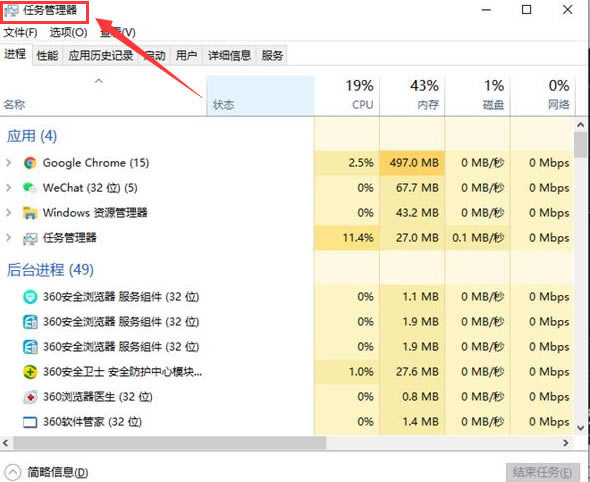Expand the Google Chrome (15) group
This screenshot has height=482, width=590.
pos(8,163)
